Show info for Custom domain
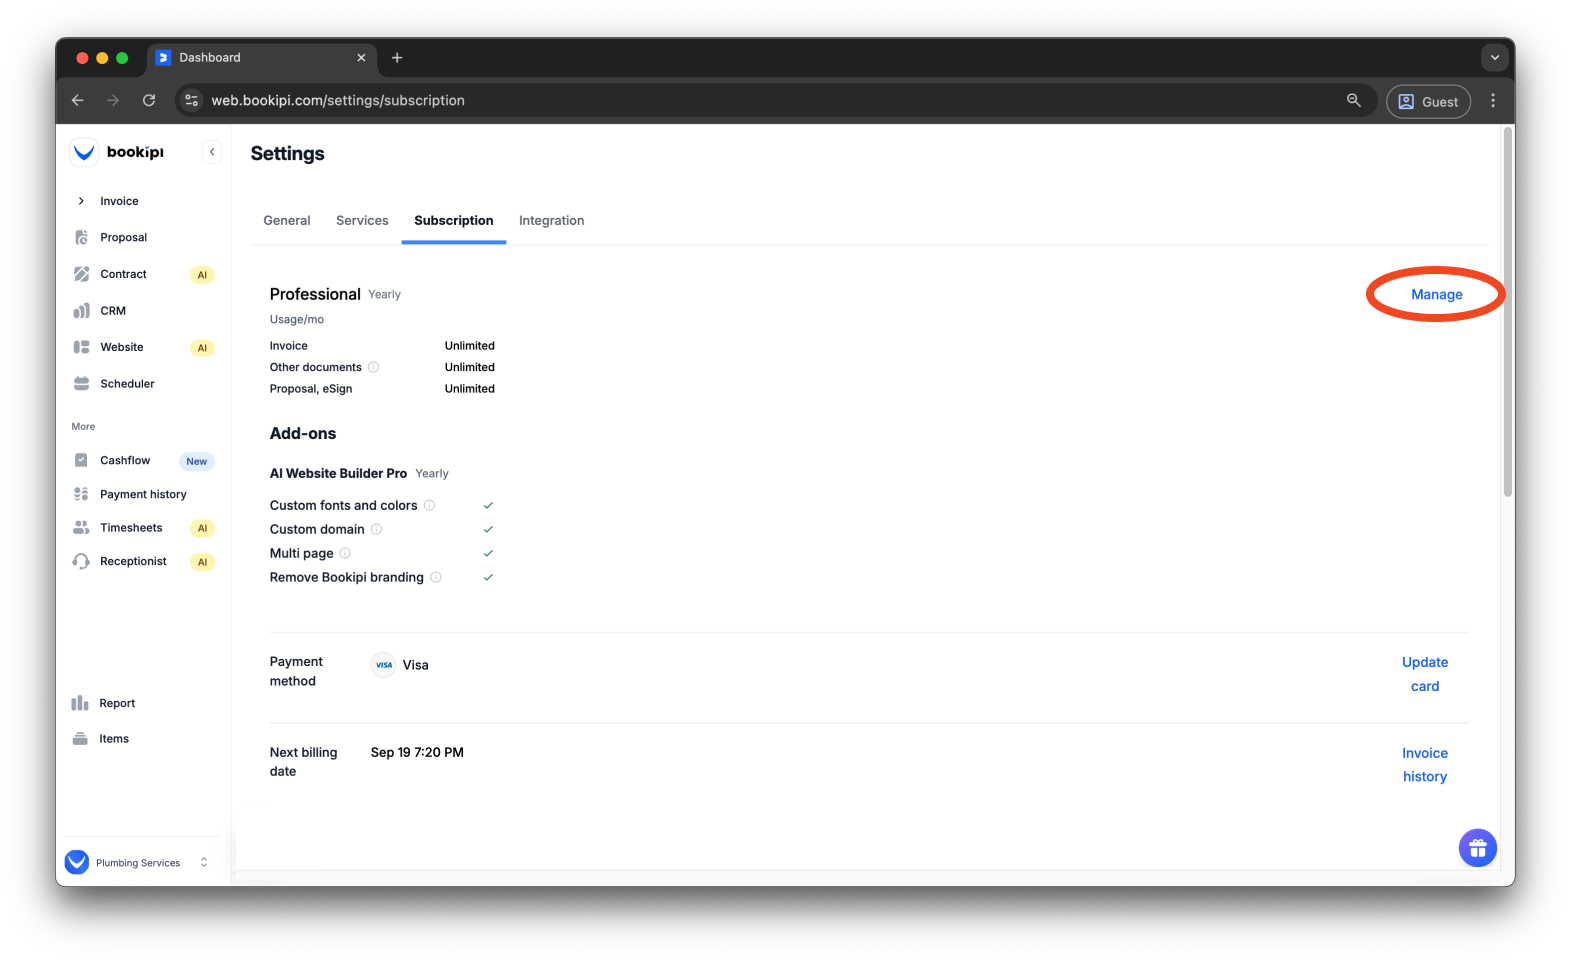This screenshot has height=960, width=1571. tap(376, 529)
